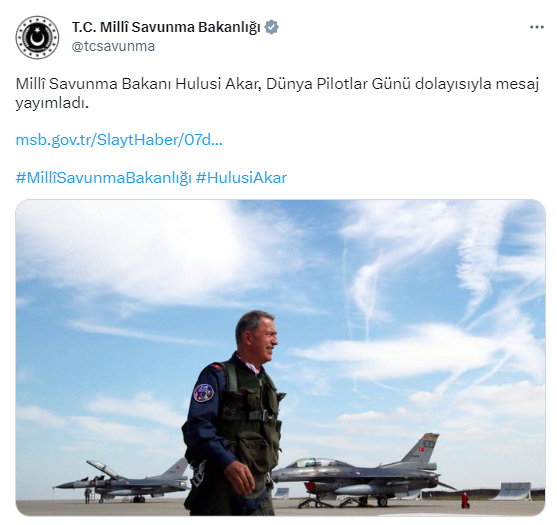Click the blue verified badge
The width and height of the screenshot is (557, 525).
tap(272, 27)
